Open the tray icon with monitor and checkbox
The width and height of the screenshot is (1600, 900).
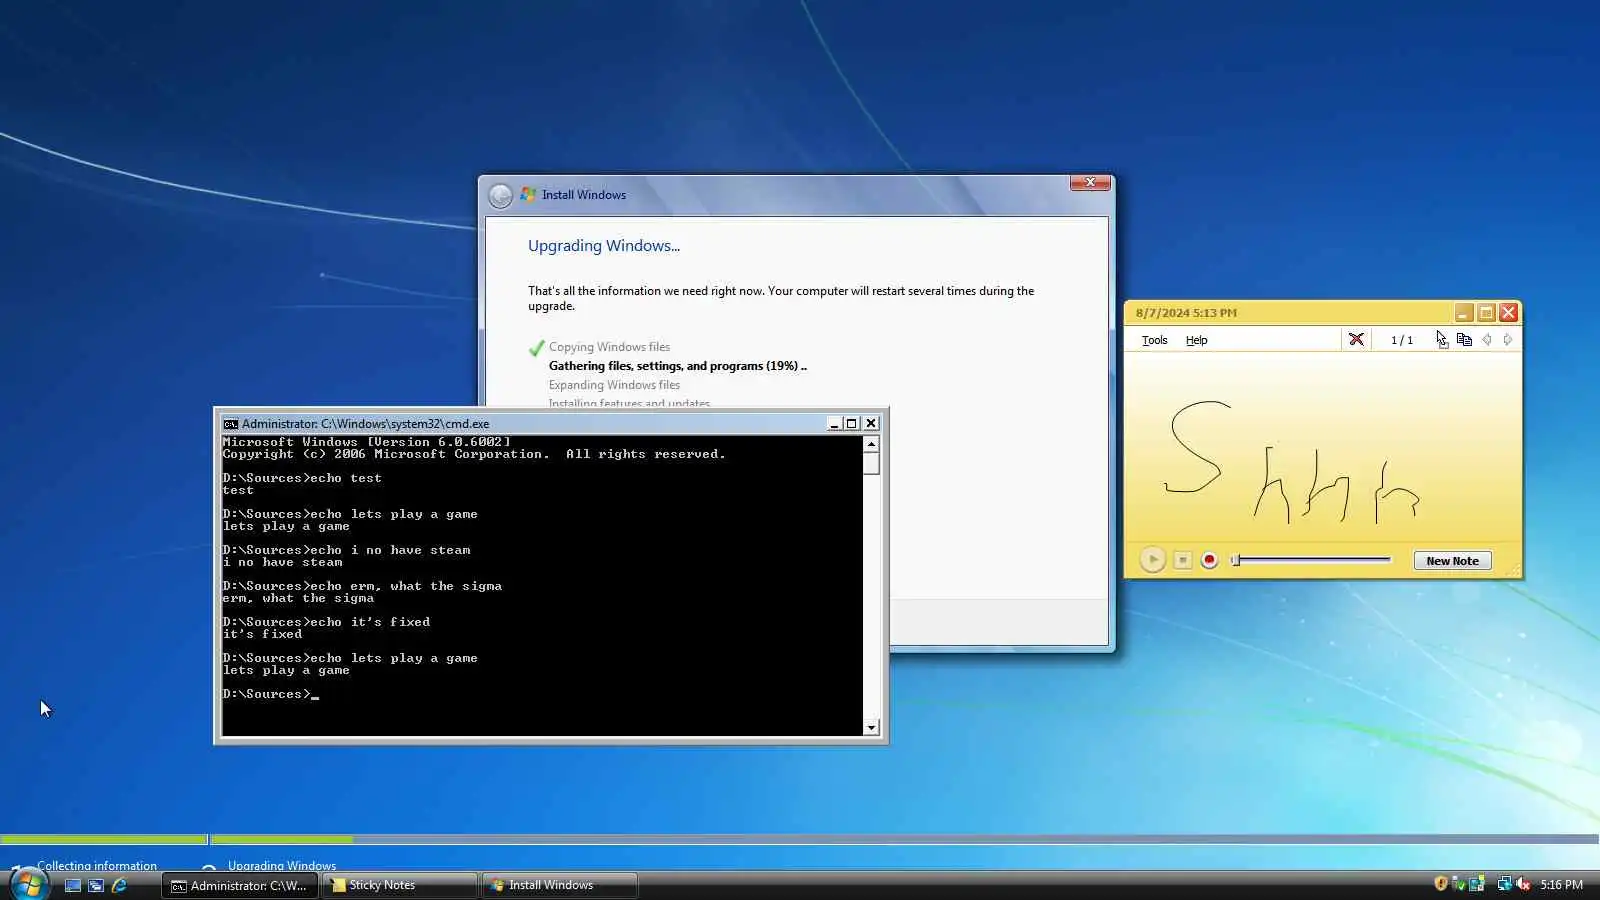[1476, 884]
